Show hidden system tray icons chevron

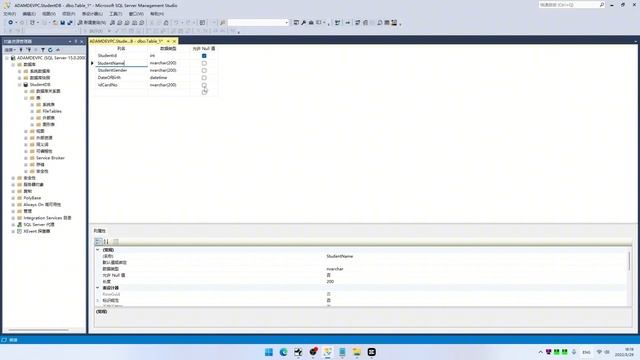[x=540, y=352]
